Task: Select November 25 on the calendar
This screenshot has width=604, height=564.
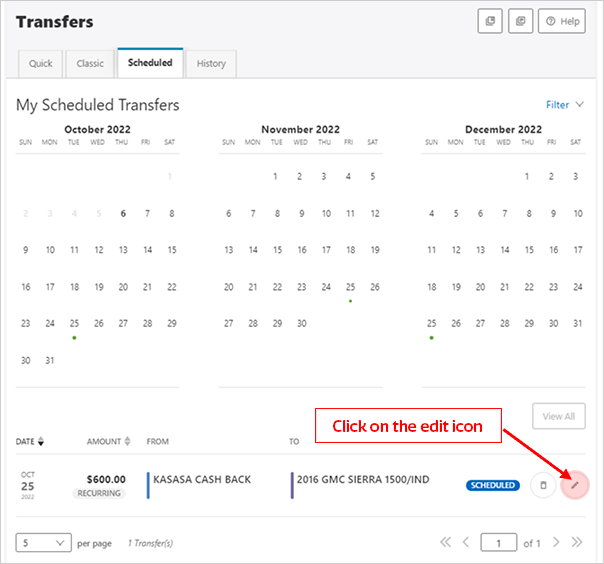Action: pyautogui.click(x=350, y=287)
